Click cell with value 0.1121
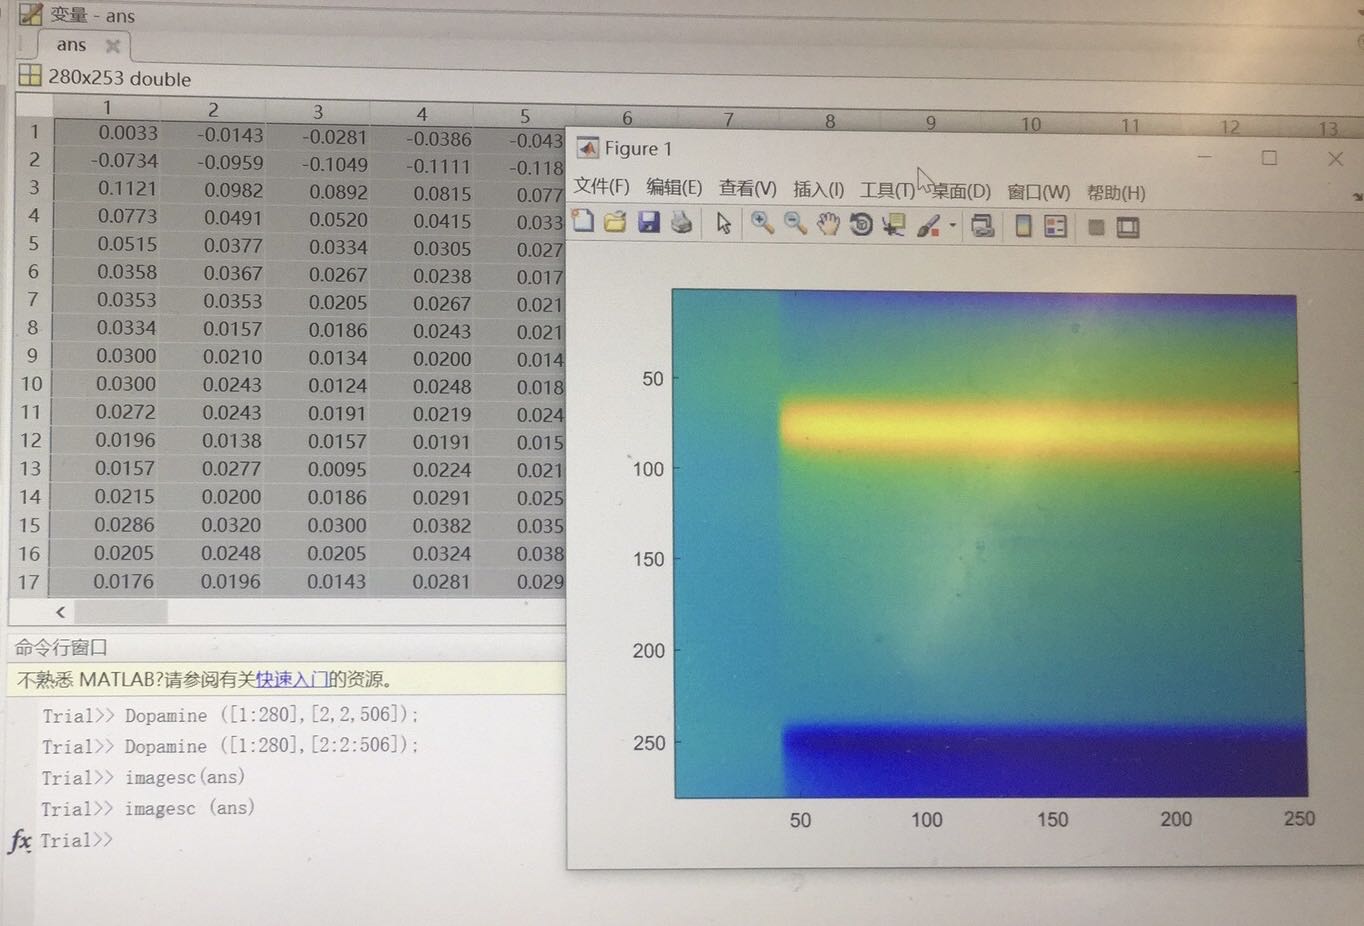This screenshot has height=926, width=1364. click(127, 188)
